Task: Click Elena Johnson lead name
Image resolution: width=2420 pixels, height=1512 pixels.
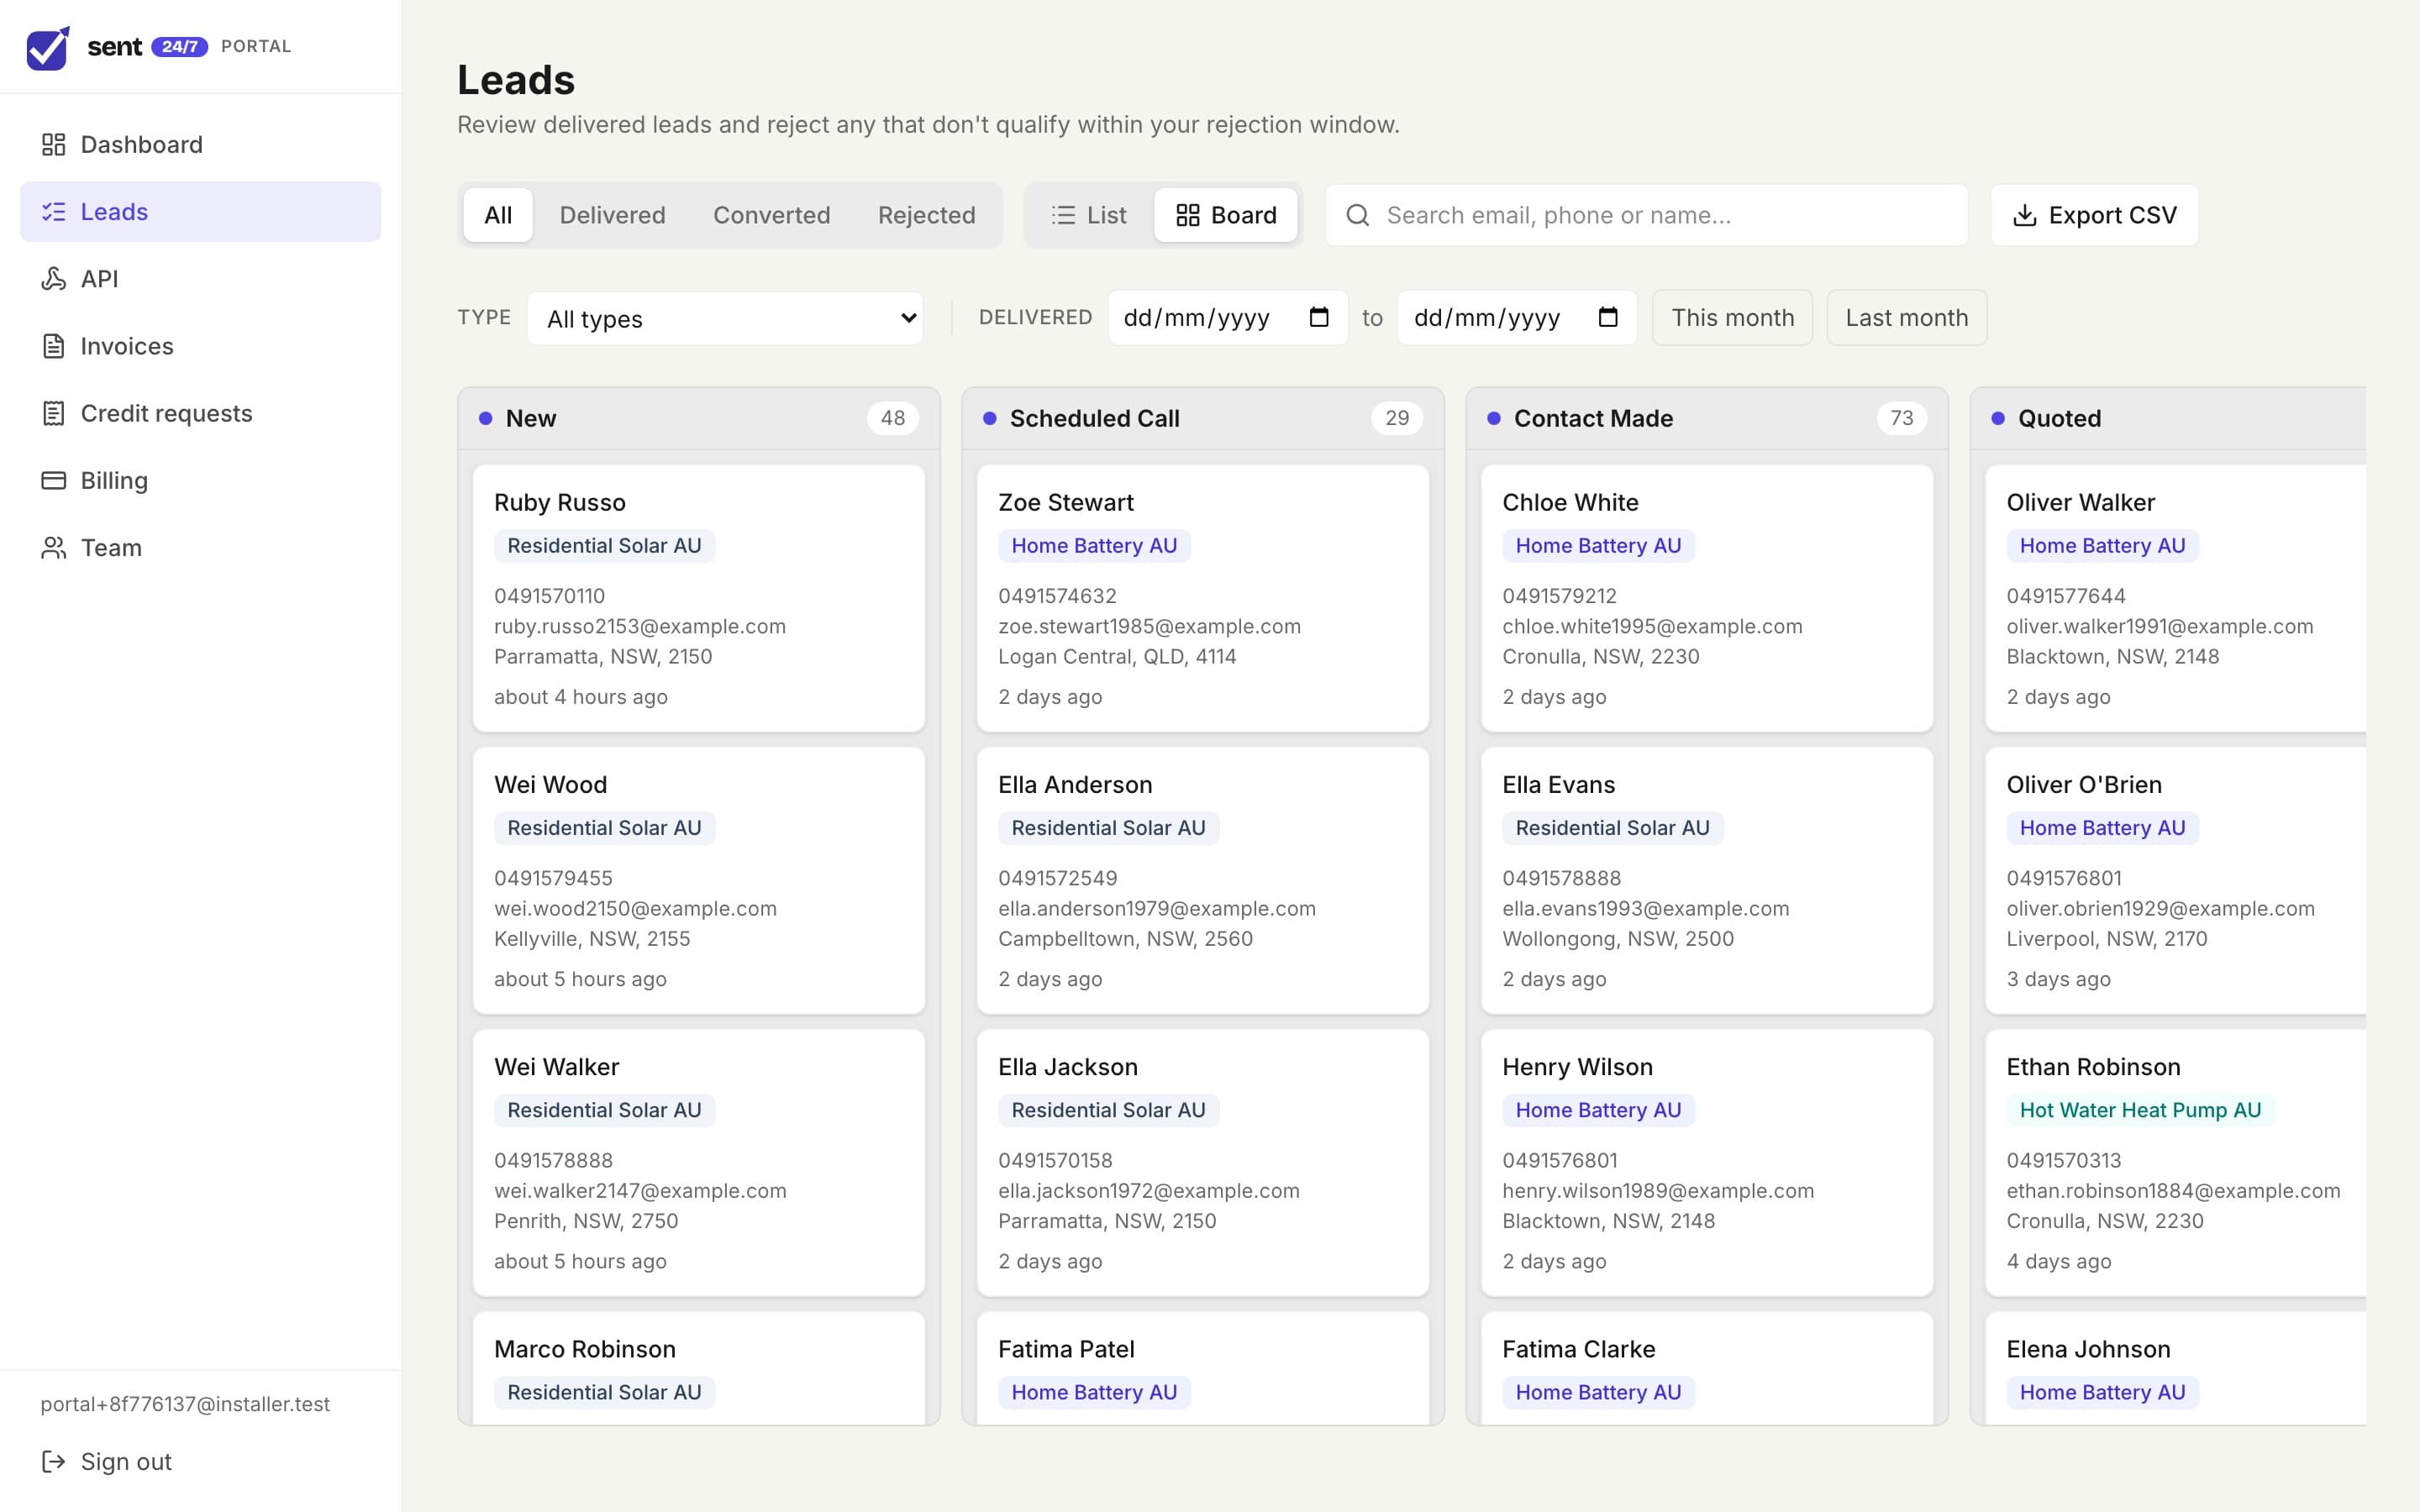Action: pos(2088,1349)
